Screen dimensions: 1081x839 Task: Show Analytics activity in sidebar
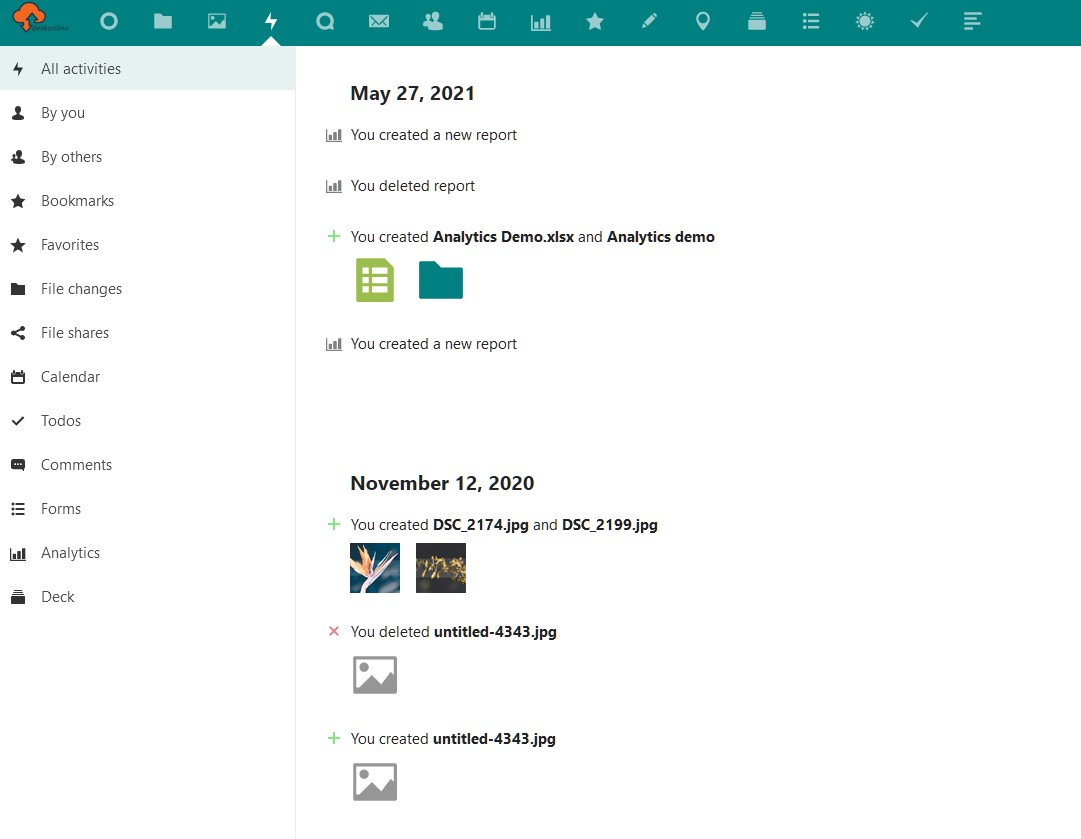coord(148,553)
